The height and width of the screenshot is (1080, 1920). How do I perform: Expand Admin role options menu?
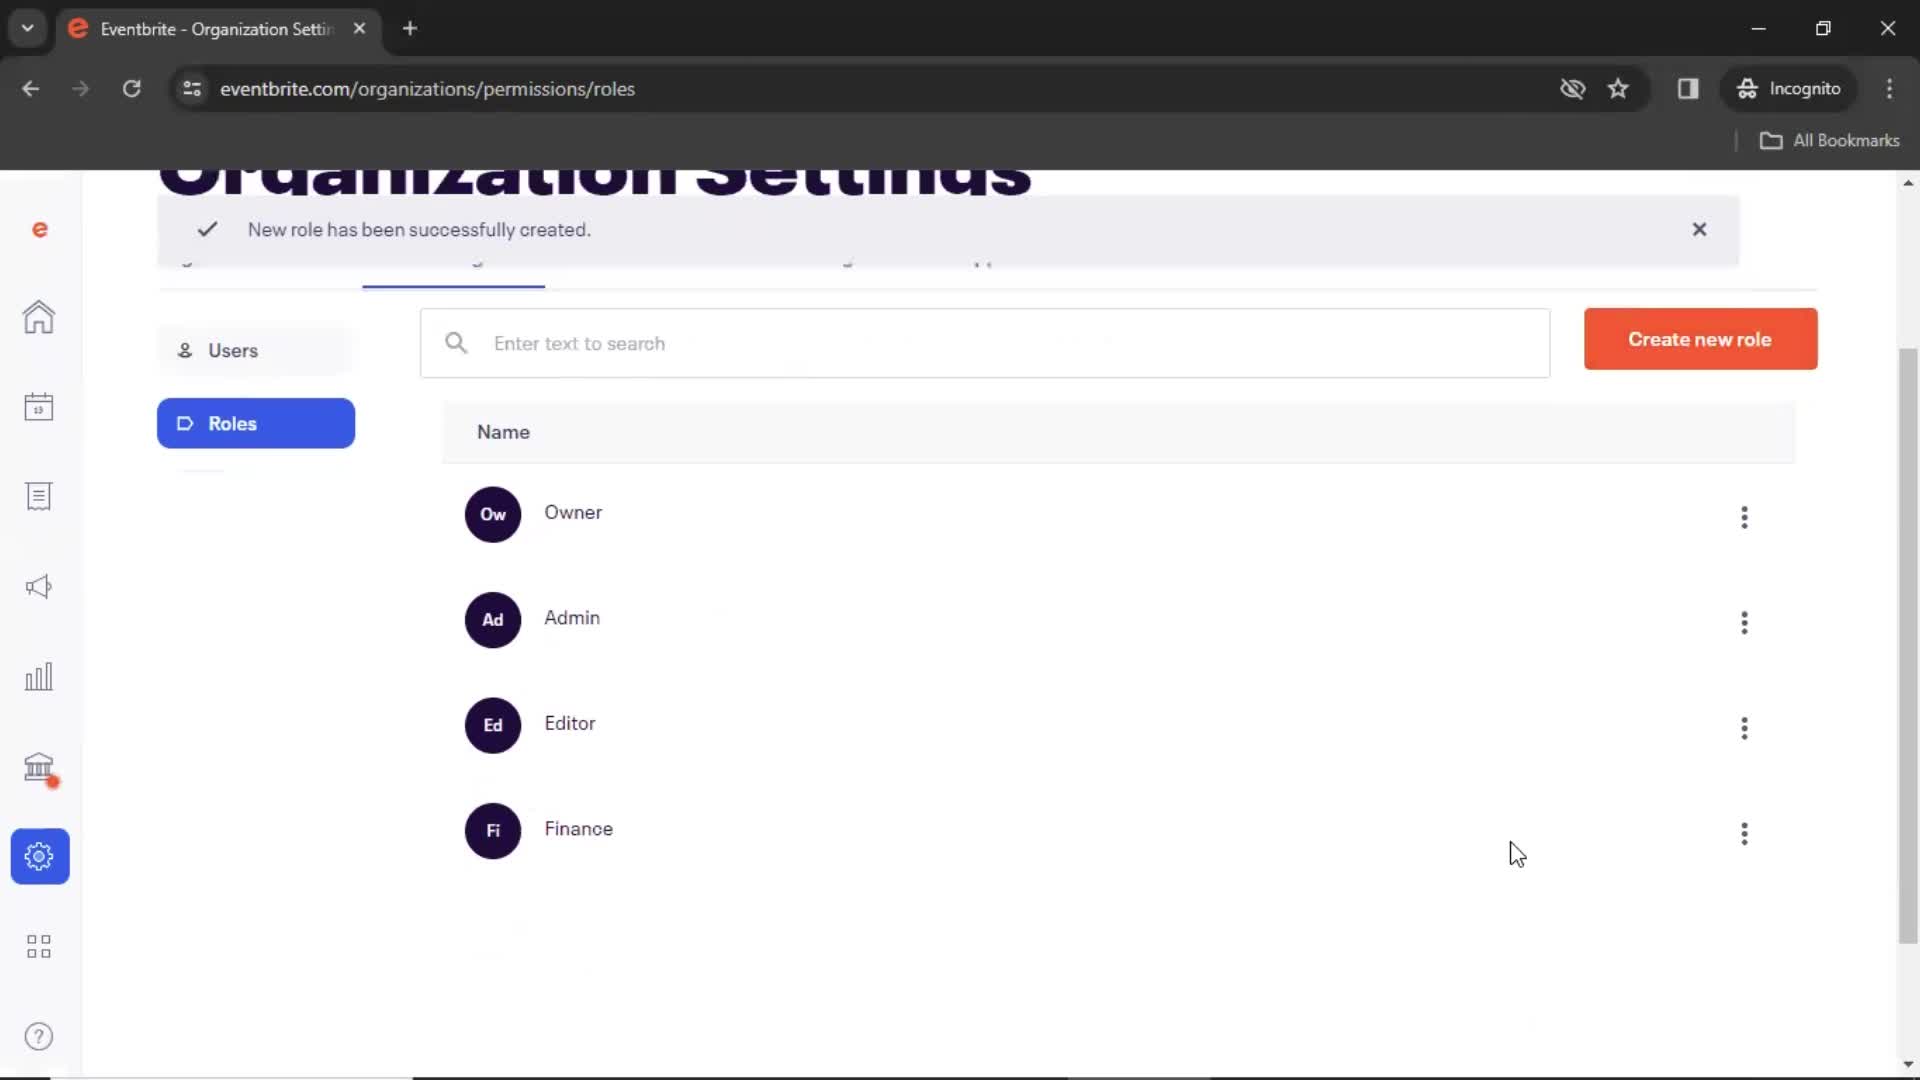(x=1743, y=621)
